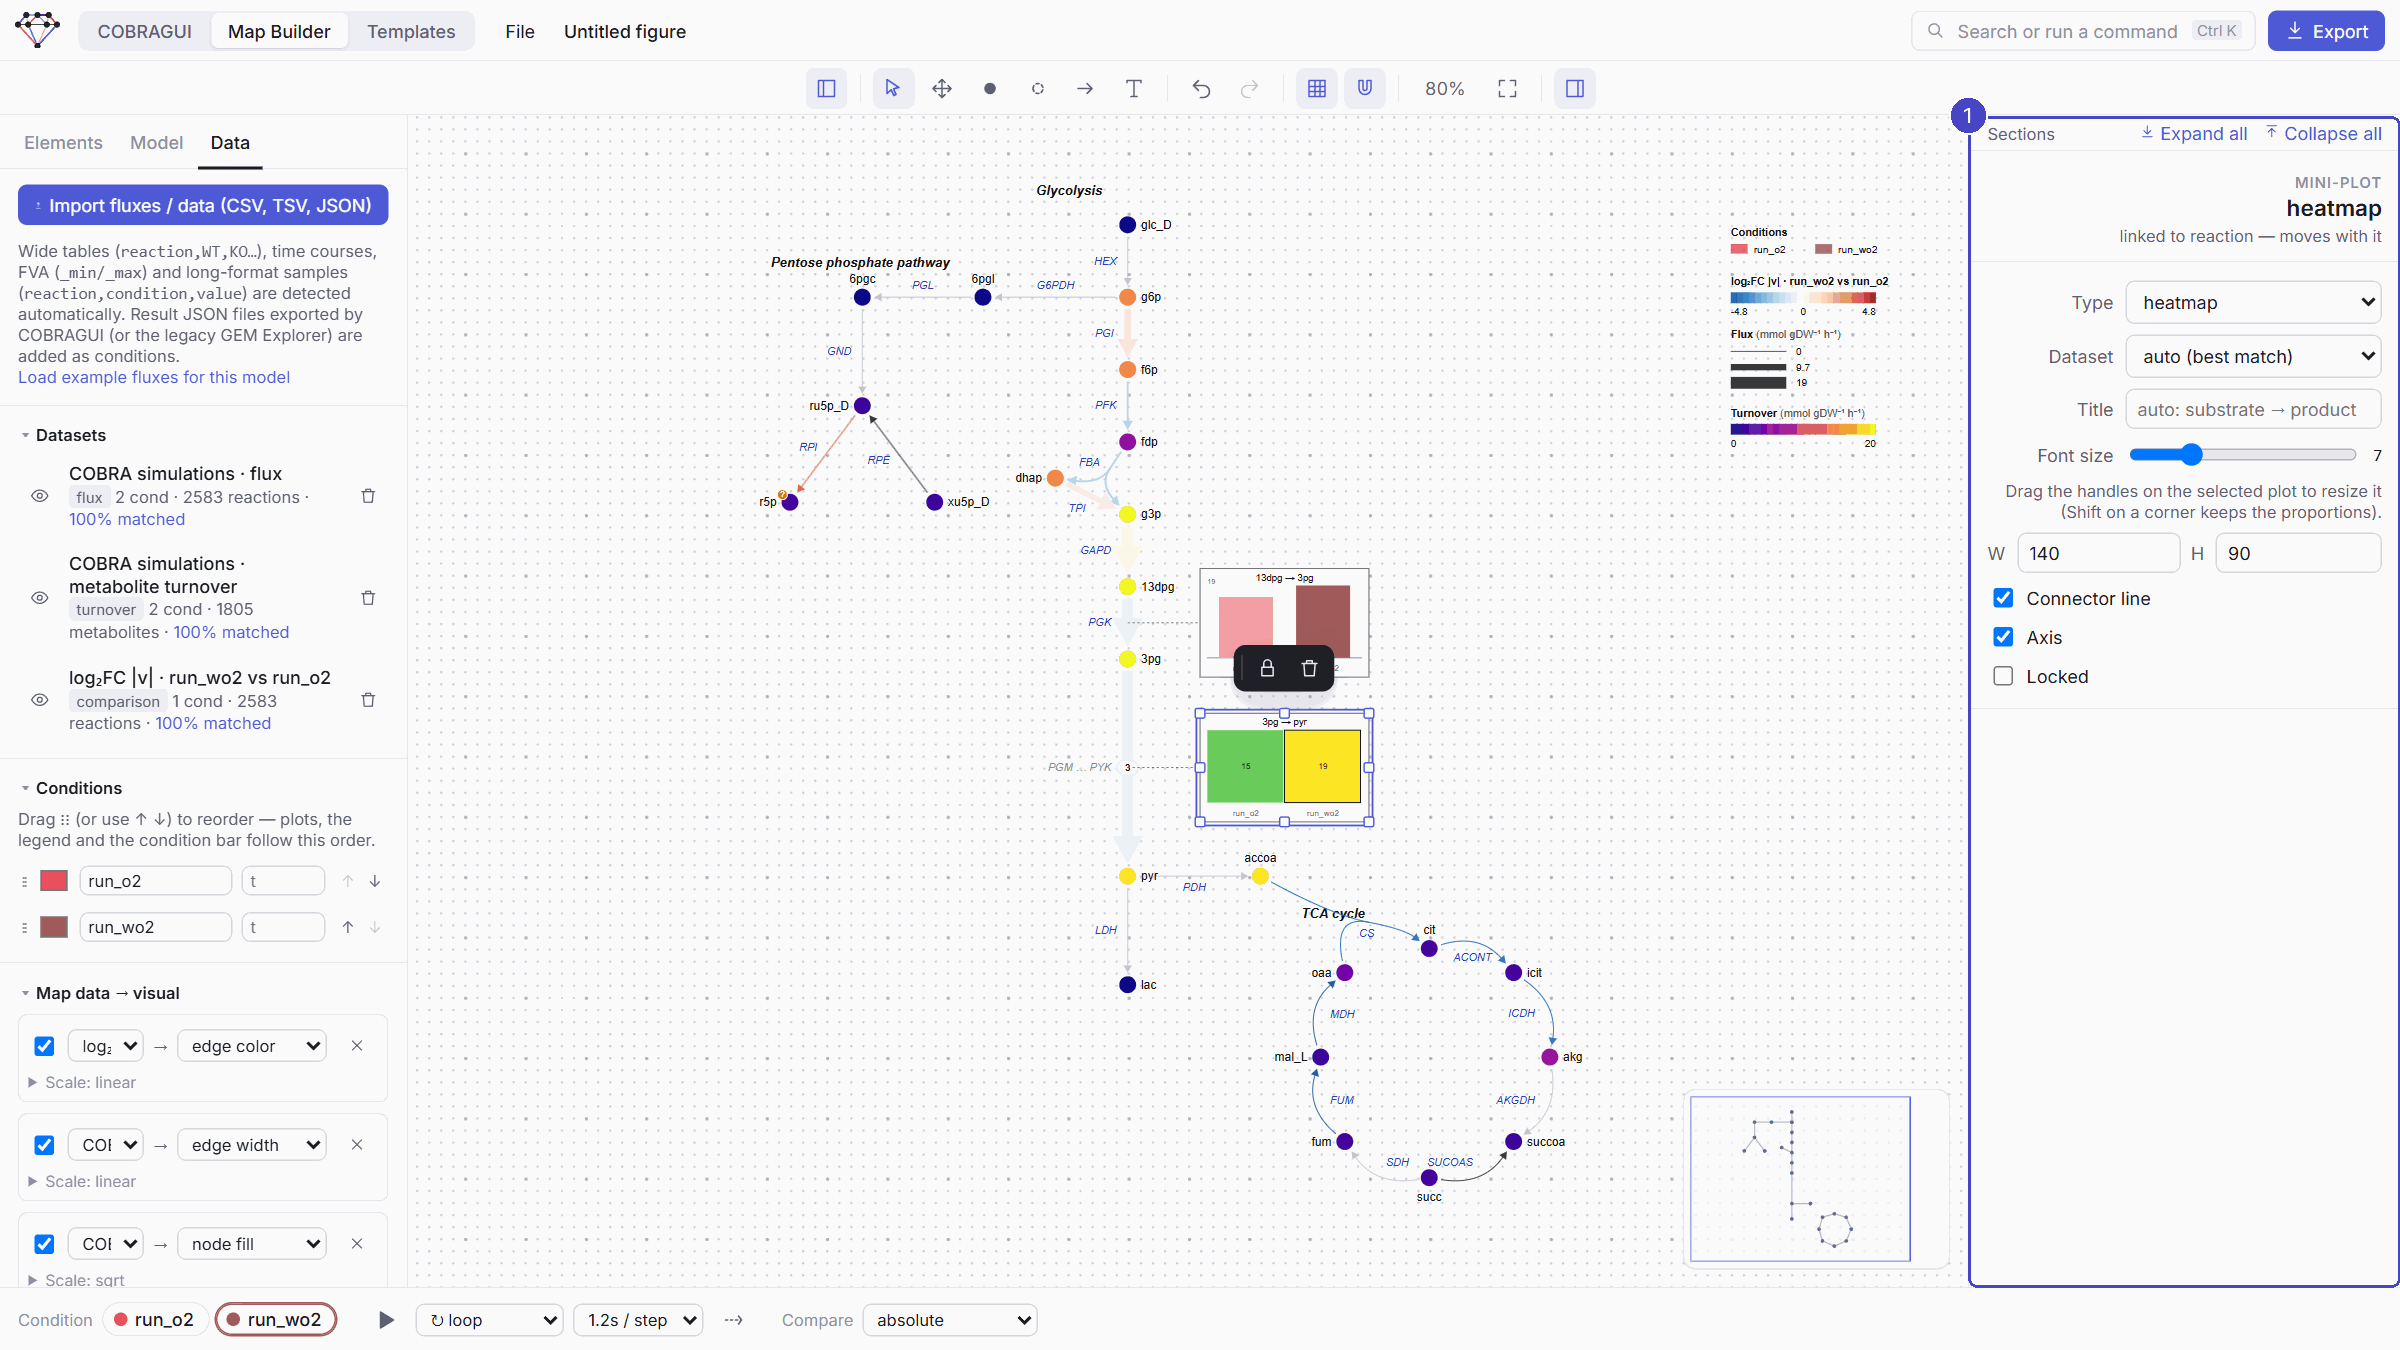
Task: Uncheck the Connector line option
Action: pos(2003,598)
